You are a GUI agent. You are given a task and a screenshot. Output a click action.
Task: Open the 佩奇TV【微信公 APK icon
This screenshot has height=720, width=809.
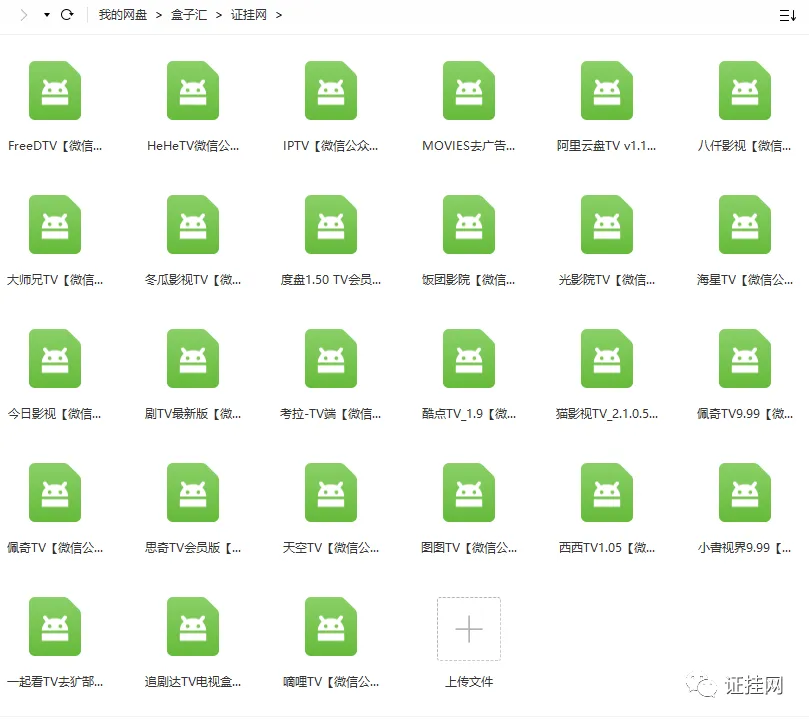[55, 493]
